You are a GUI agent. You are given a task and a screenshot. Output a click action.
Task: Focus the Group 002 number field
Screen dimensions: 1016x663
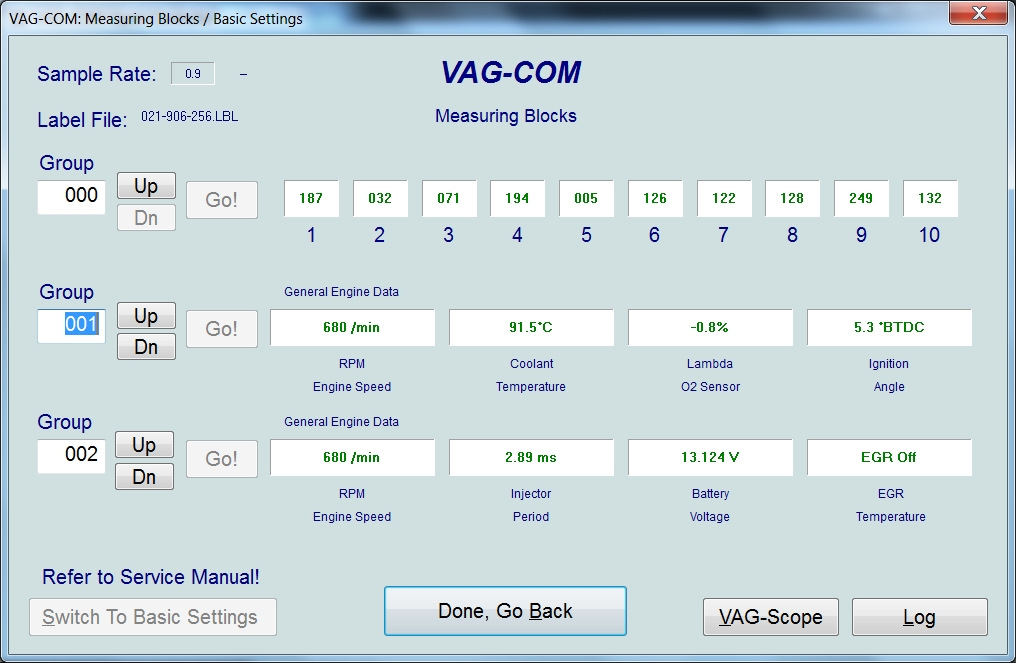point(71,456)
